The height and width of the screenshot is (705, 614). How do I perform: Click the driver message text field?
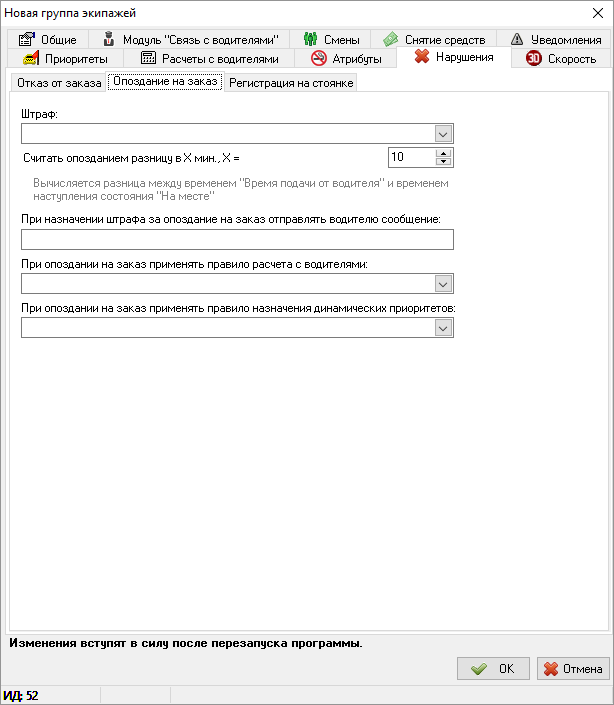[237, 240]
